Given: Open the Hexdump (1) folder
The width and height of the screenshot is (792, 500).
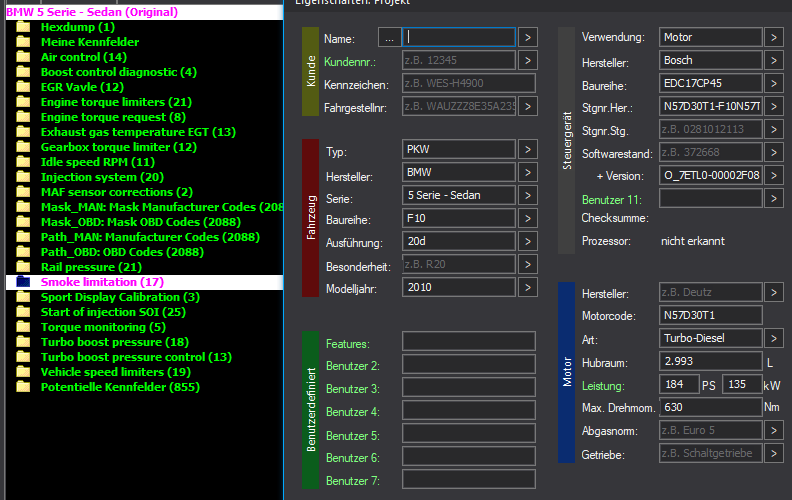Looking at the screenshot, I should 78,27.
